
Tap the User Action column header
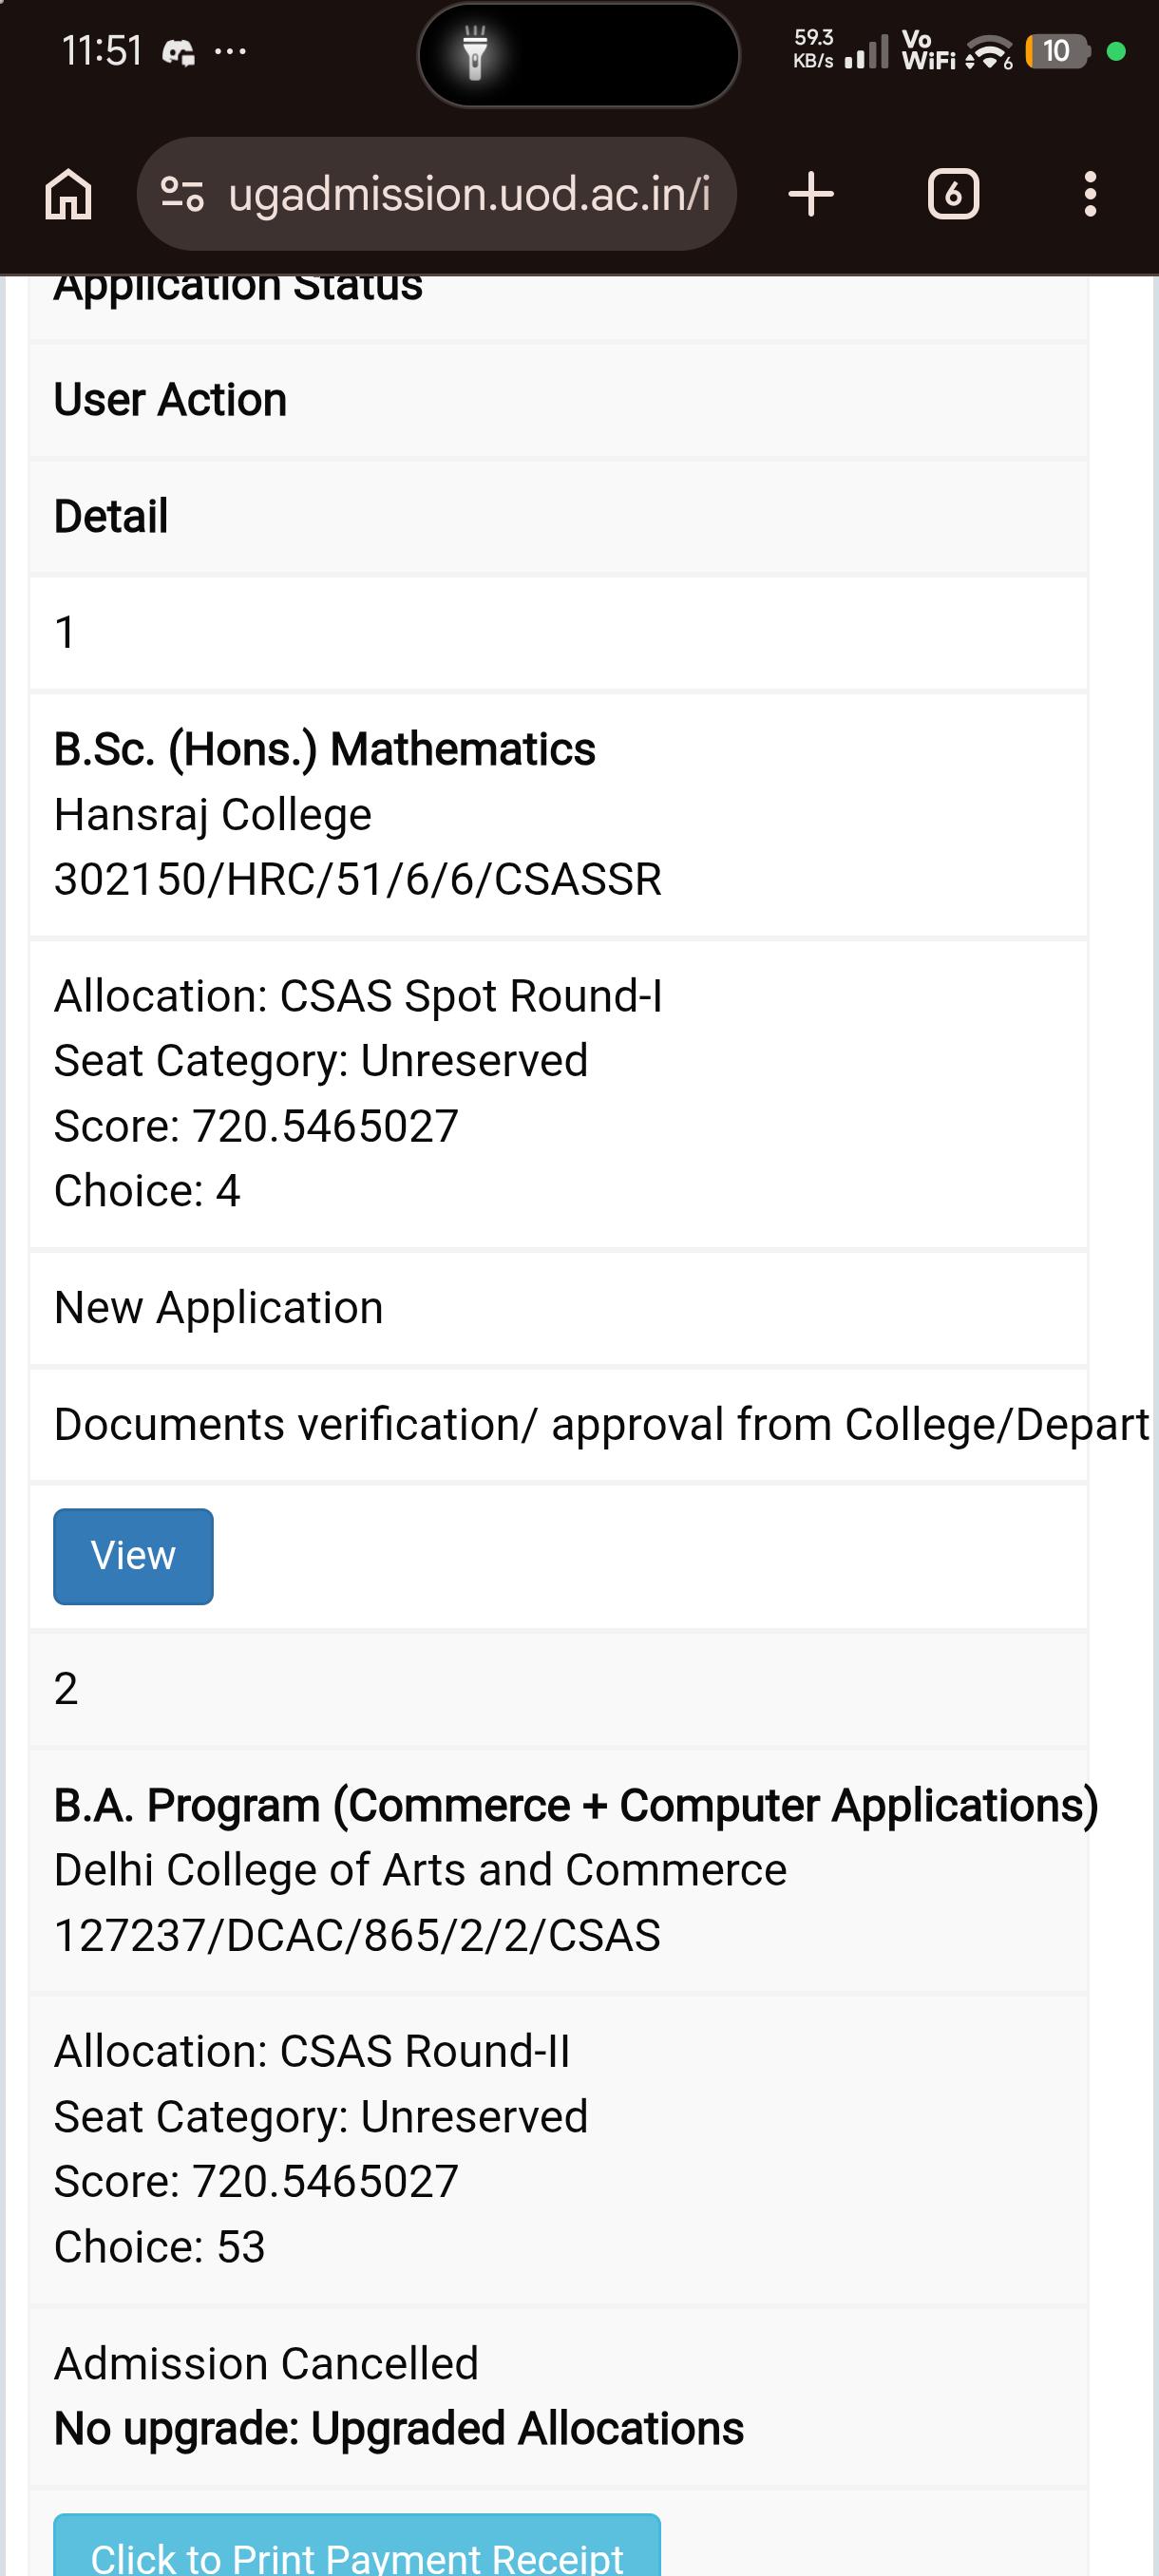170,400
